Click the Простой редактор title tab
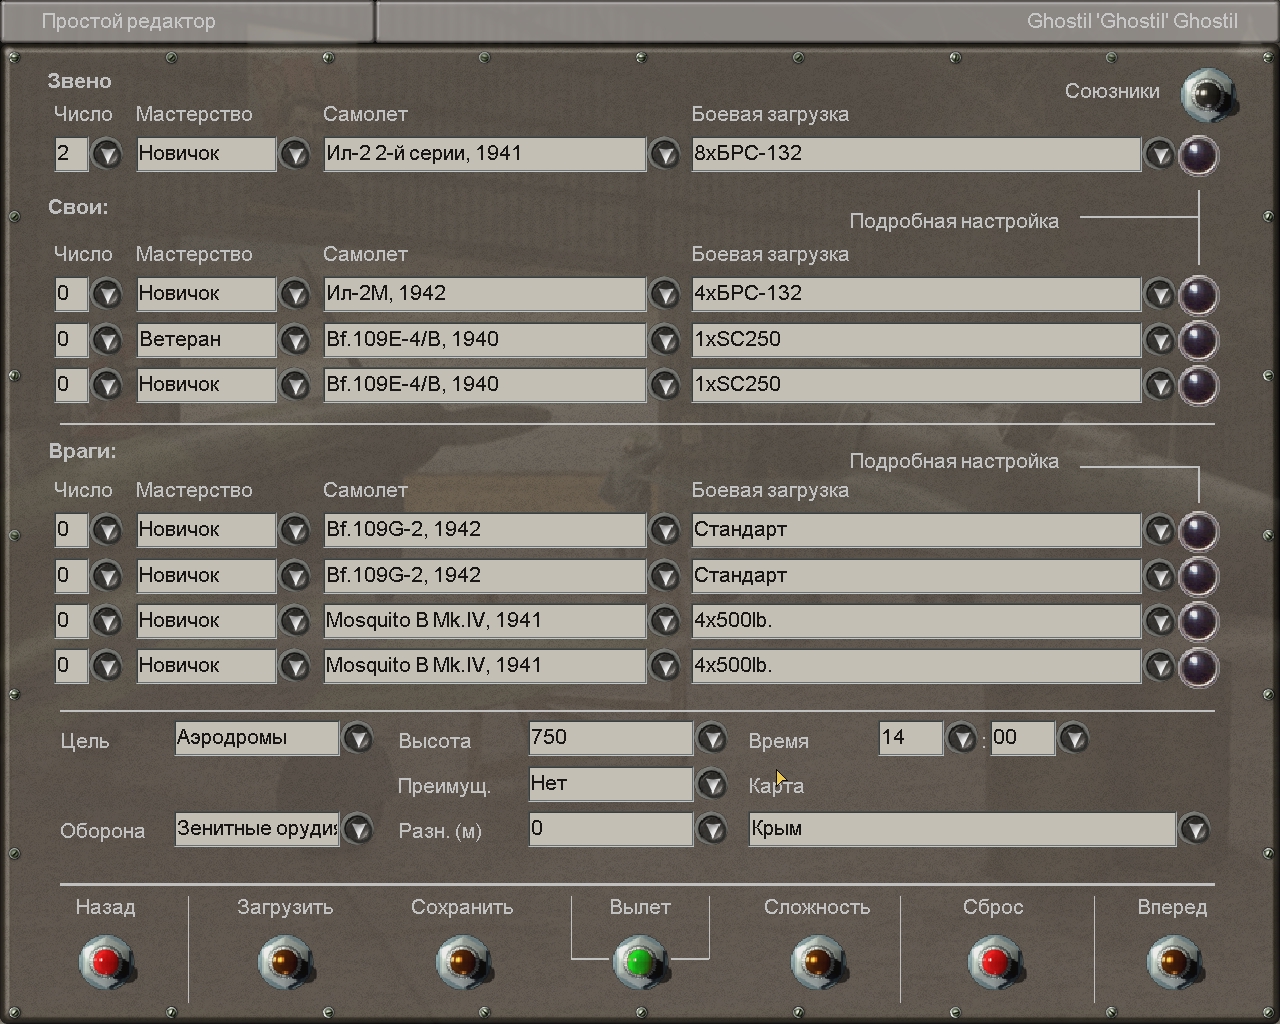1280x1024 pixels. click(x=128, y=21)
